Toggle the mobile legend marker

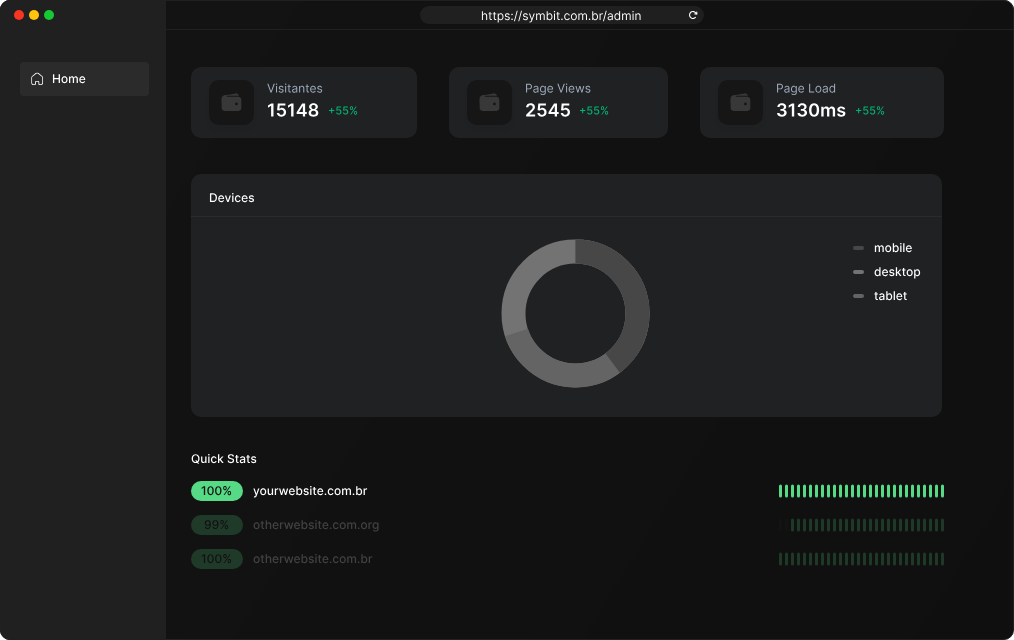pos(858,248)
